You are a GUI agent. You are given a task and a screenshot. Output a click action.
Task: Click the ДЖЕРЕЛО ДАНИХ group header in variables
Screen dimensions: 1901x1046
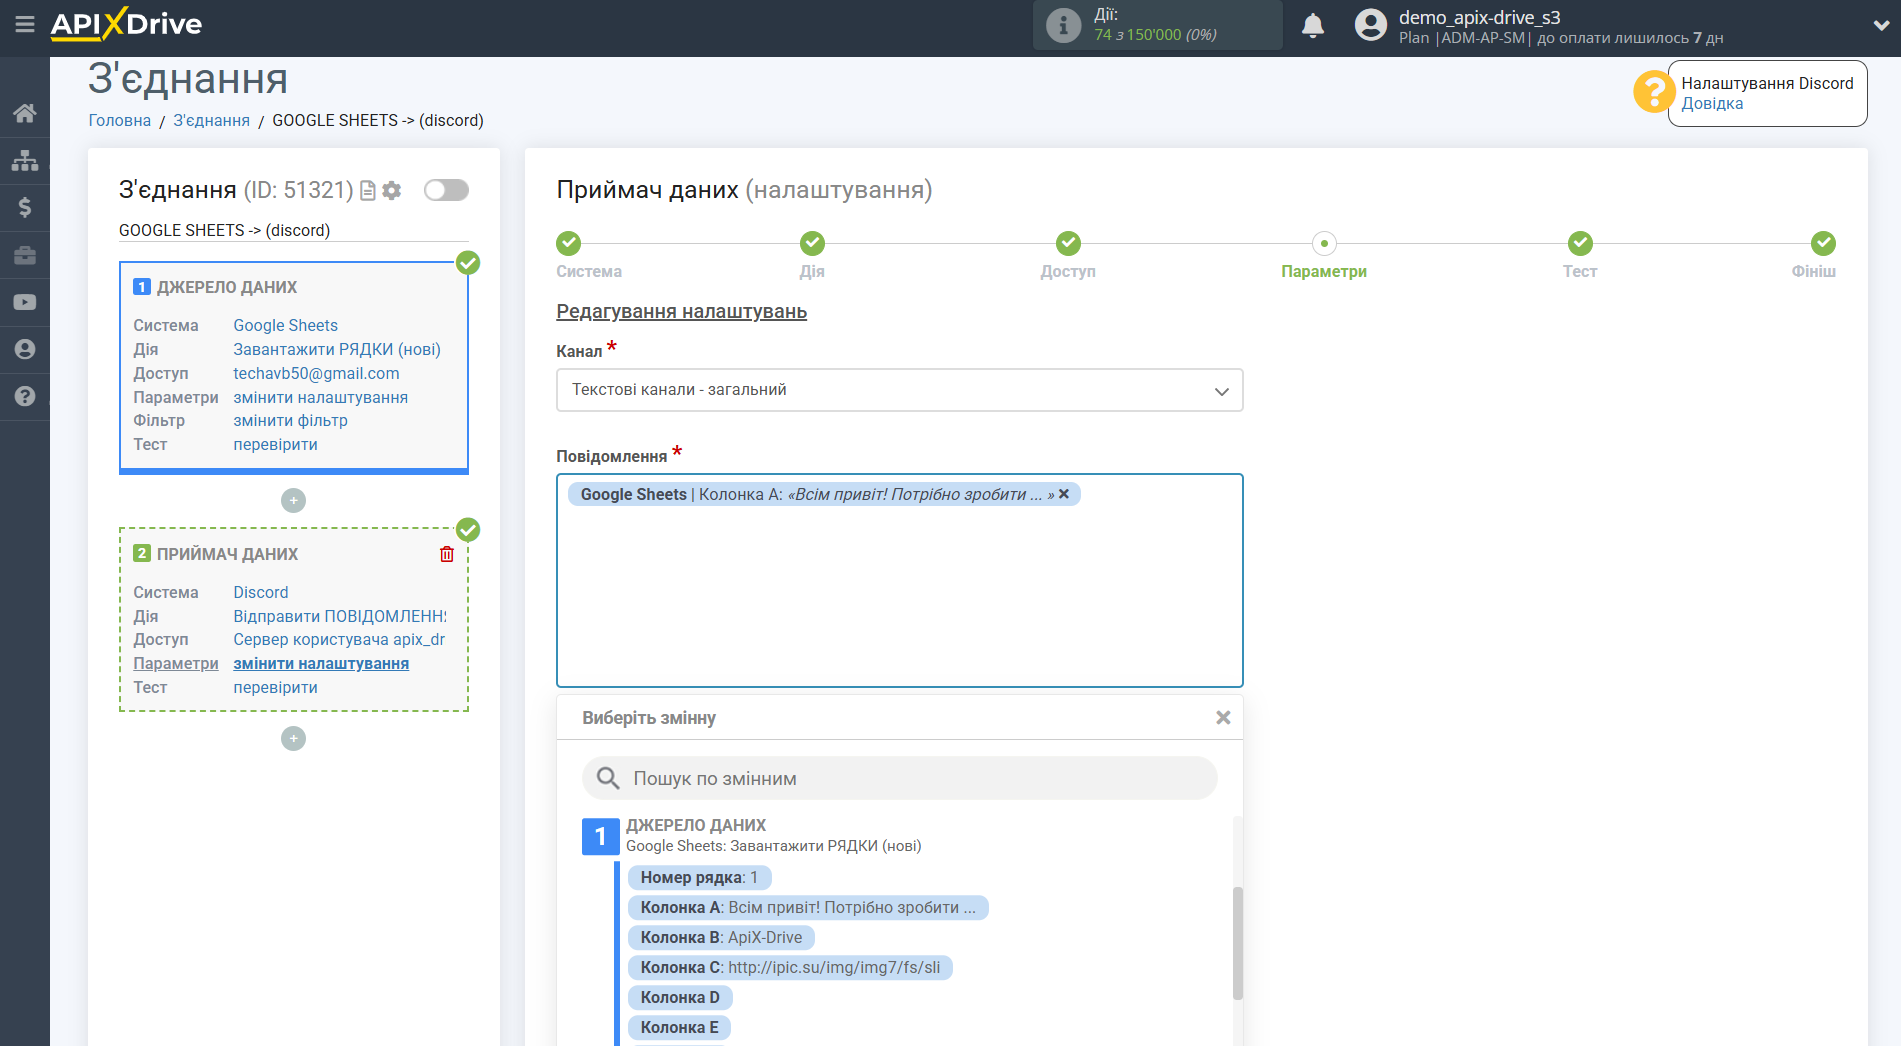click(696, 825)
